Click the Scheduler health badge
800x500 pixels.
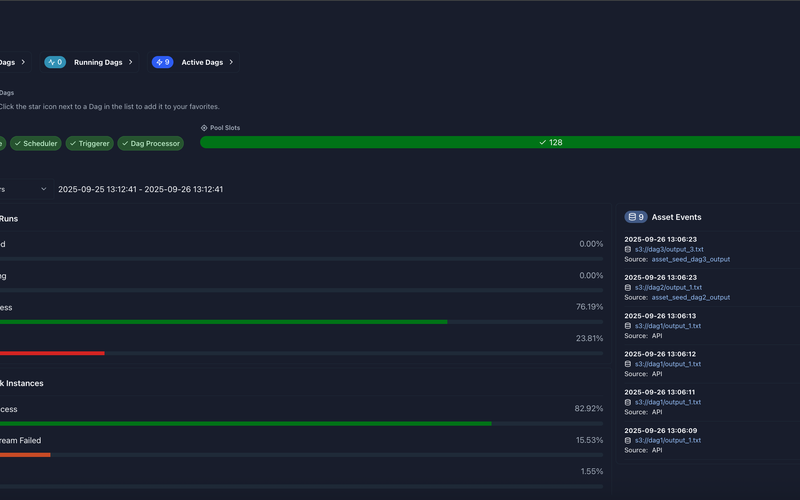pos(36,143)
